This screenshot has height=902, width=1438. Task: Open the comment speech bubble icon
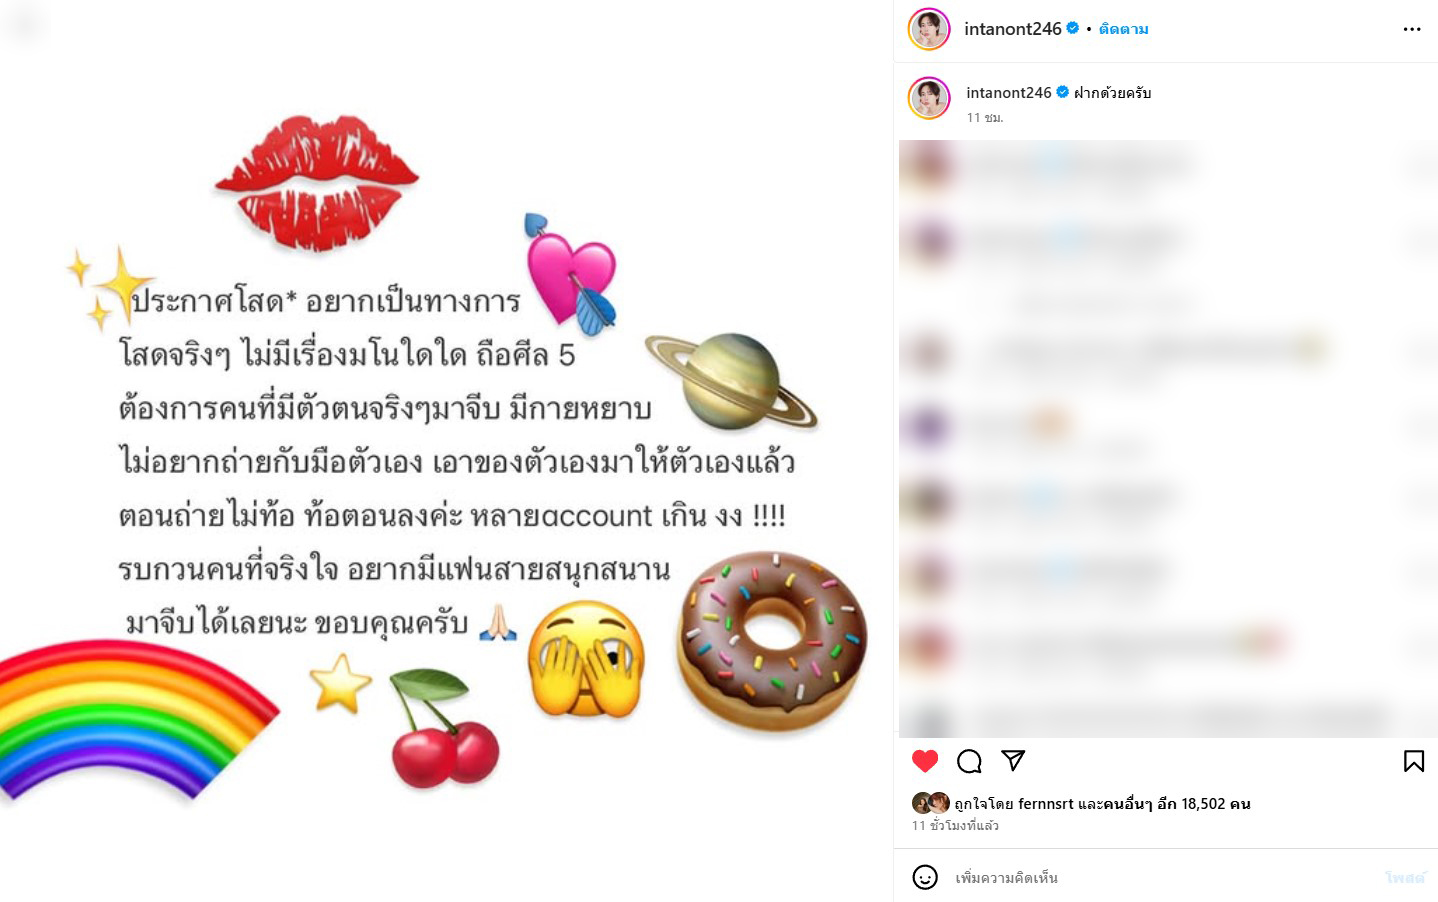point(969,761)
